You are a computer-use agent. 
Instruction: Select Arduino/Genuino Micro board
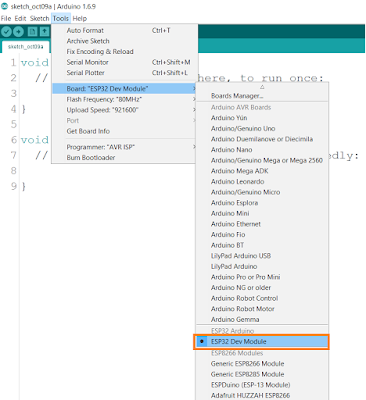262,192
